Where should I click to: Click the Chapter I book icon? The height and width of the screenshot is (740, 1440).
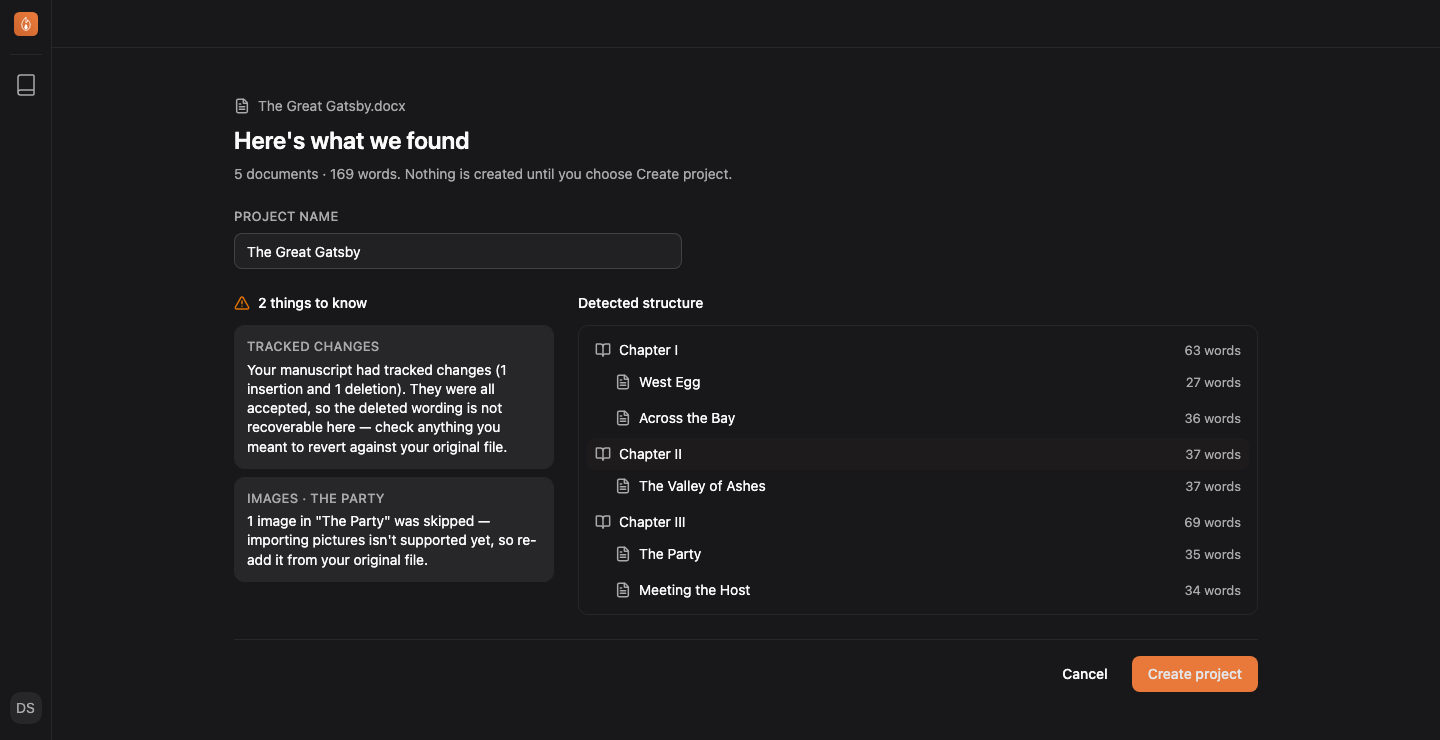(x=603, y=350)
